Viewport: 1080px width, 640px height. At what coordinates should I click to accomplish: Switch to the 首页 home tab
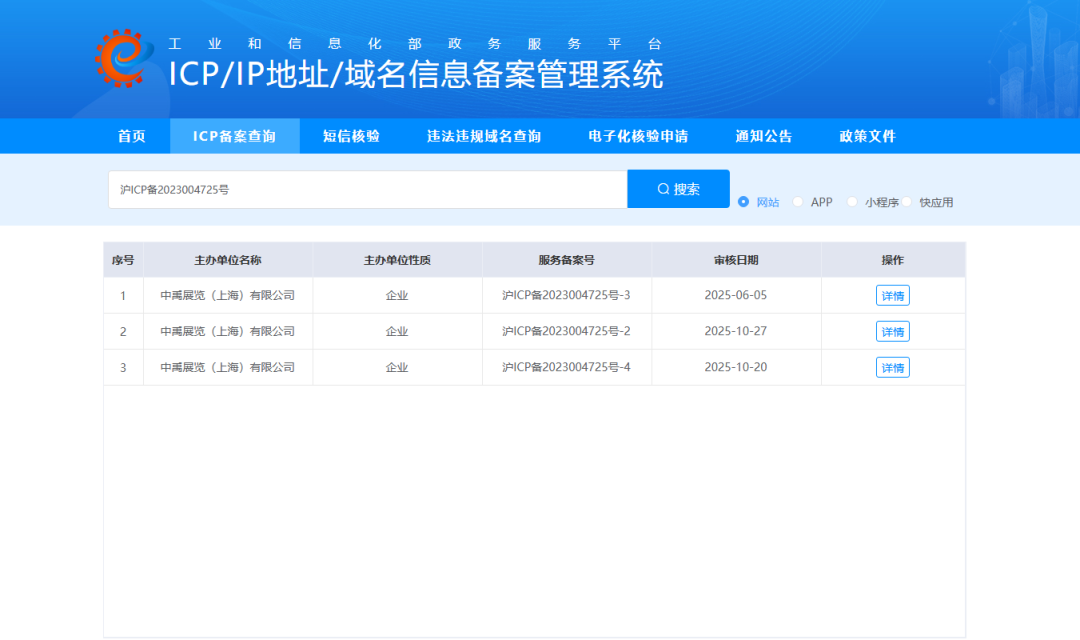pyautogui.click(x=132, y=136)
